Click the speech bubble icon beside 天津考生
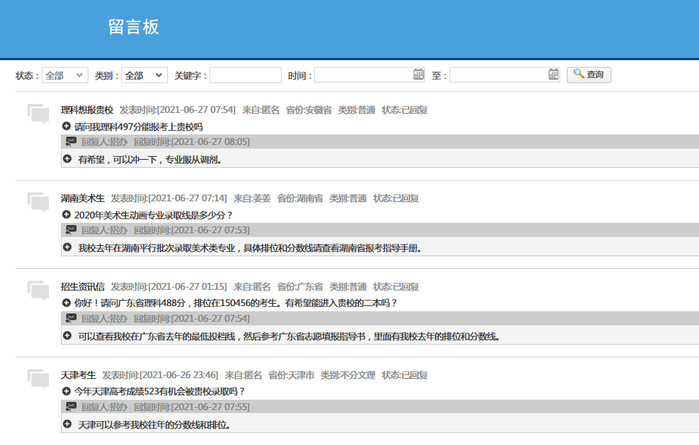This screenshot has height=445, width=699. [38, 378]
